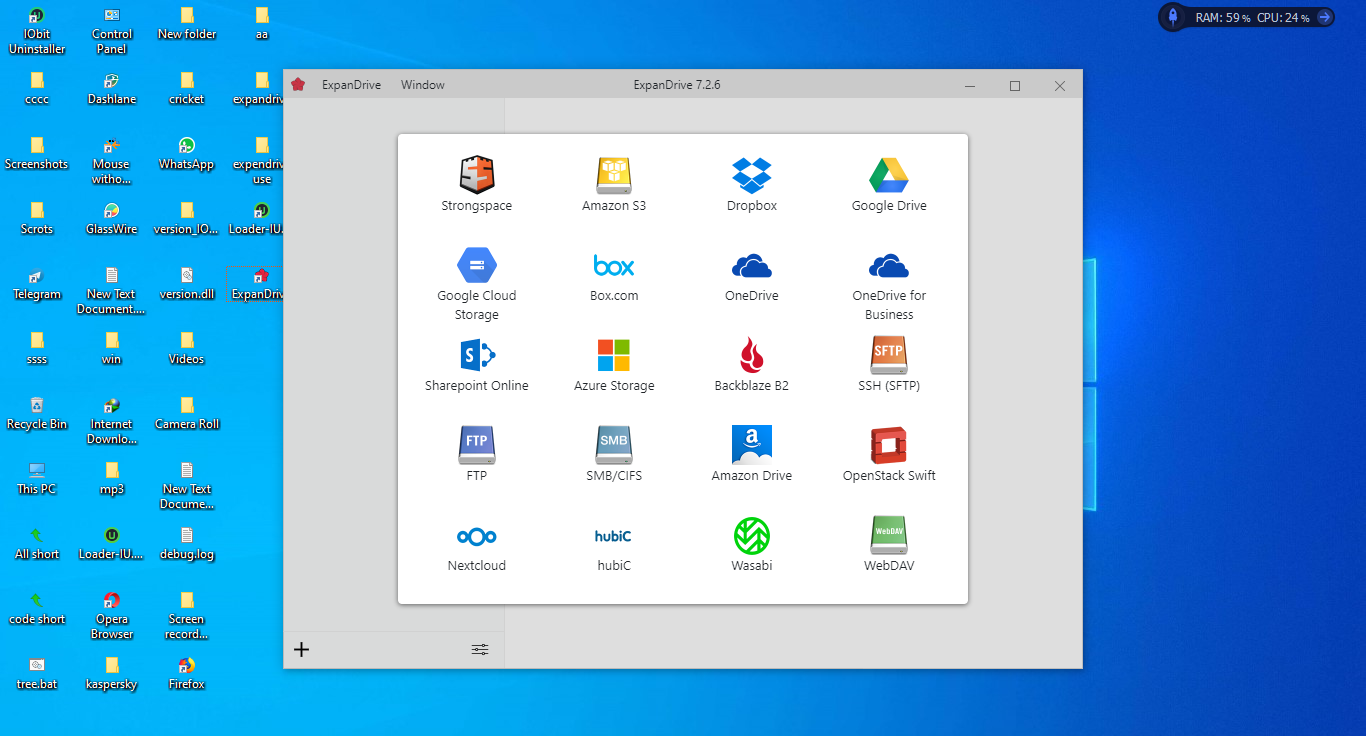Open ExpanDrive settings sliders icon
1366x736 pixels.
[x=480, y=650]
